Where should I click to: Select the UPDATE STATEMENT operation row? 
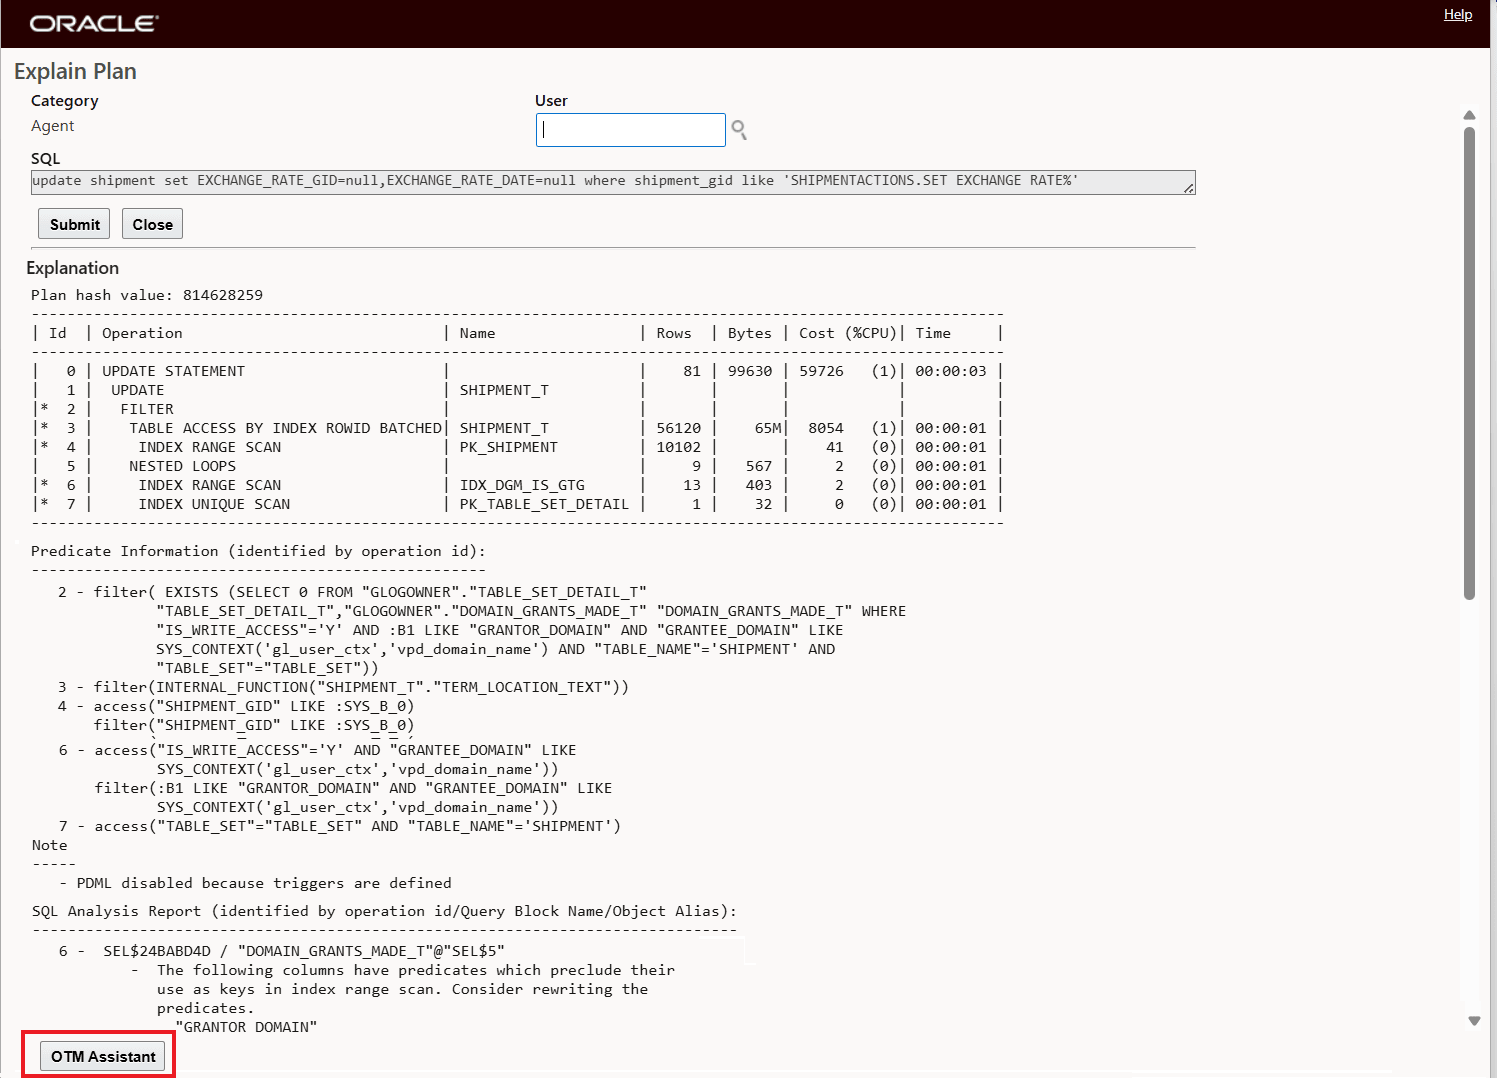(x=517, y=371)
